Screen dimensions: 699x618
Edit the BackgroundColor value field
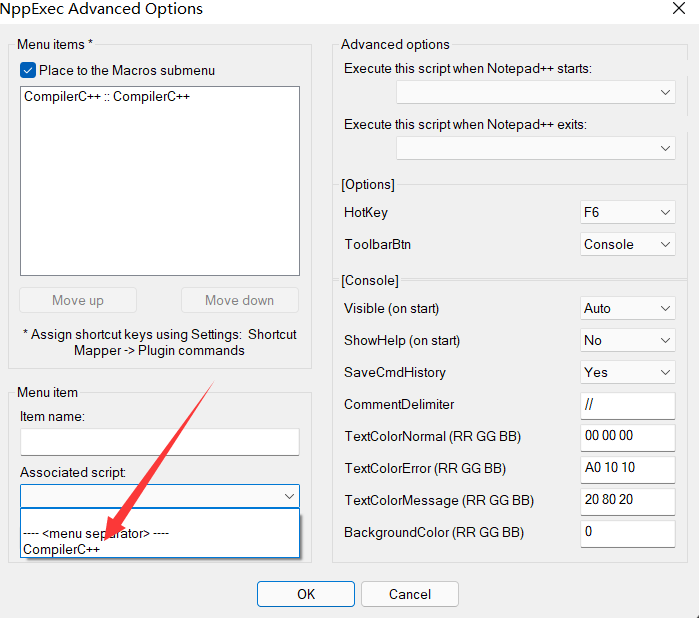pyautogui.click(x=628, y=533)
